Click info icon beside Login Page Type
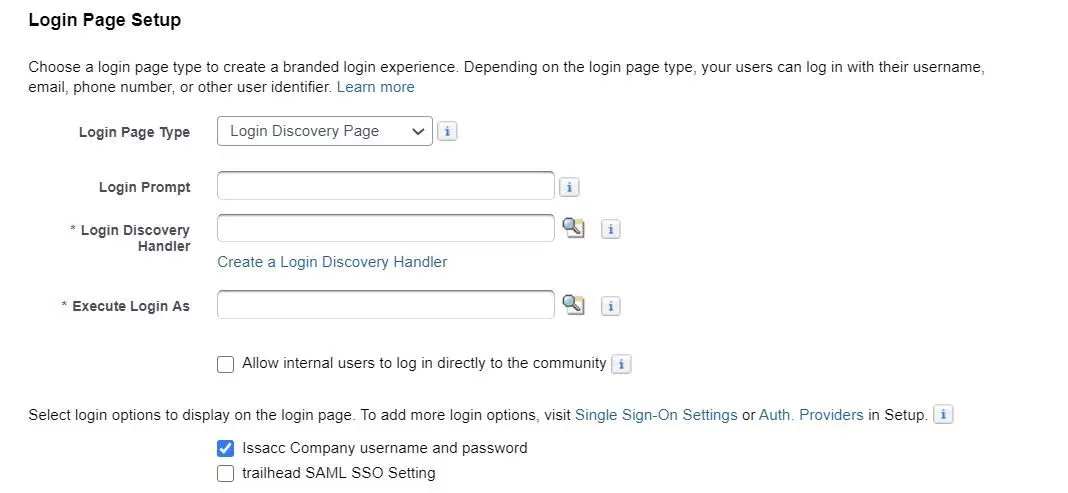The image size is (1068, 493). pos(447,131)
